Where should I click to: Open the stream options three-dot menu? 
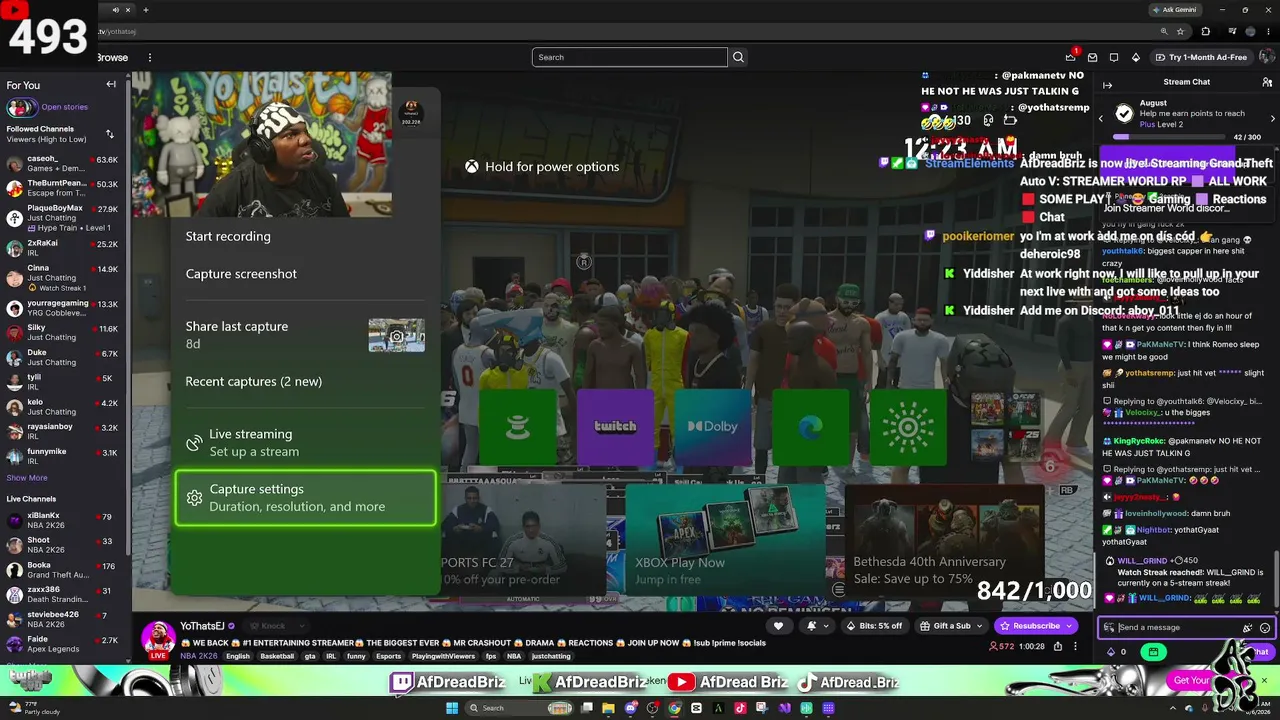click(1076, 646)
